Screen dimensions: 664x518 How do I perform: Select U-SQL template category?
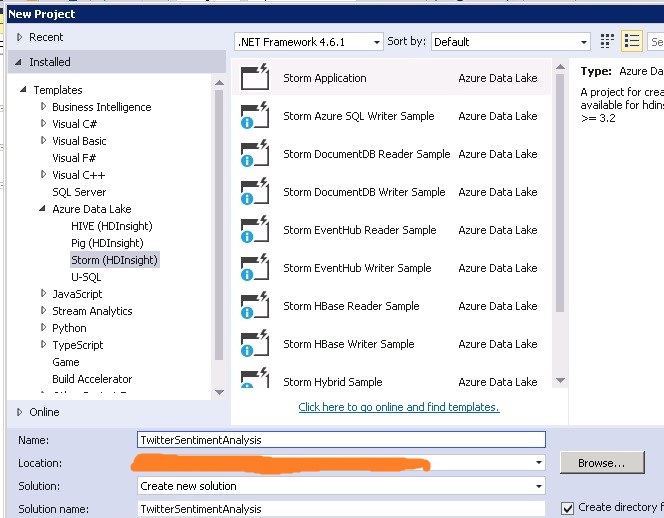[86, 277]
